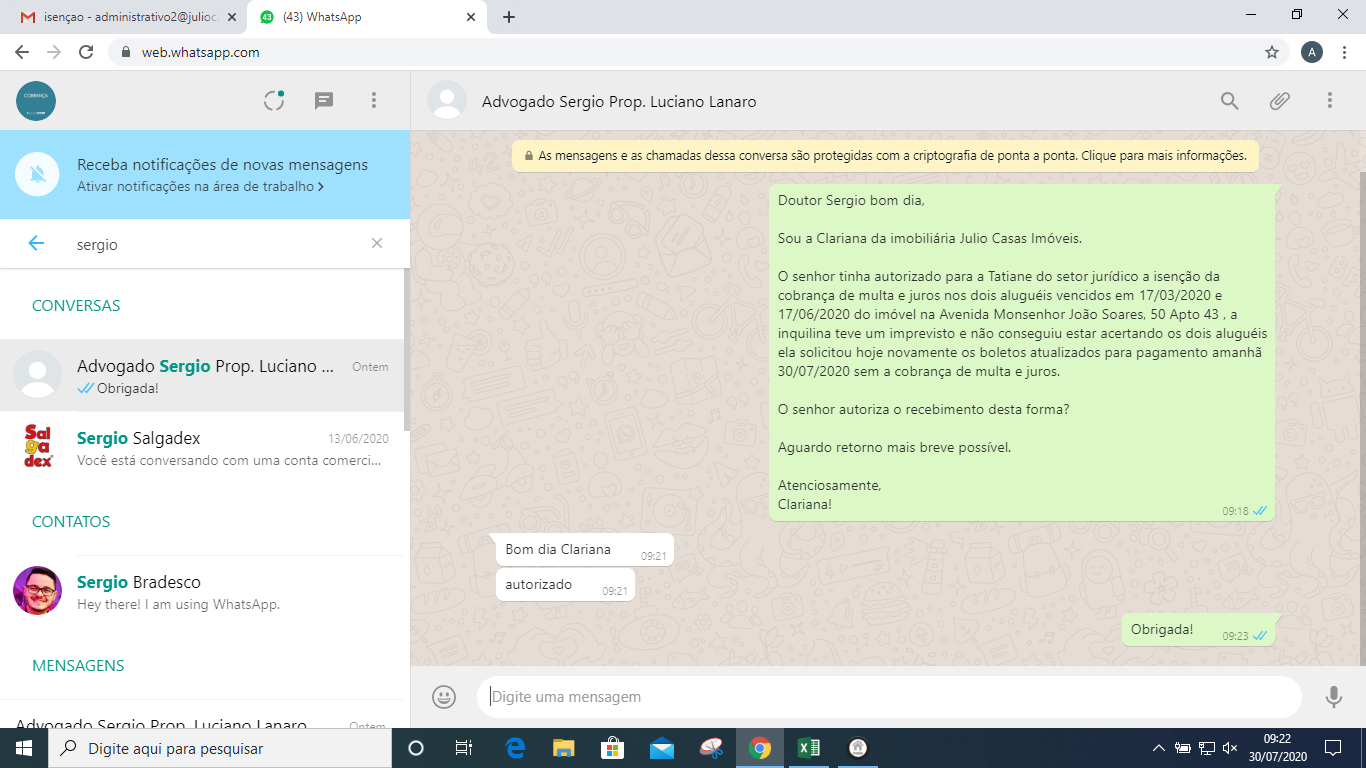Screen dimensions: 1366x768
Task: Open the WhatsApp Status icon
Action: [274, 100]
